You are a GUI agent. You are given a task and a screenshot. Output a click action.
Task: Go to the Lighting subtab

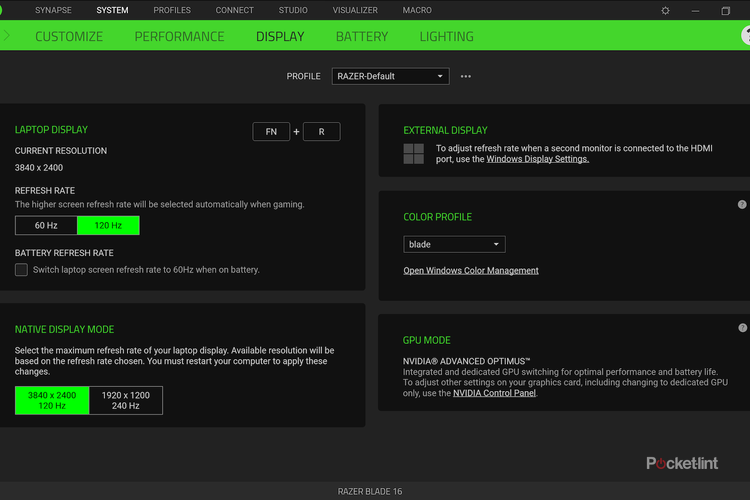point(446,36)
